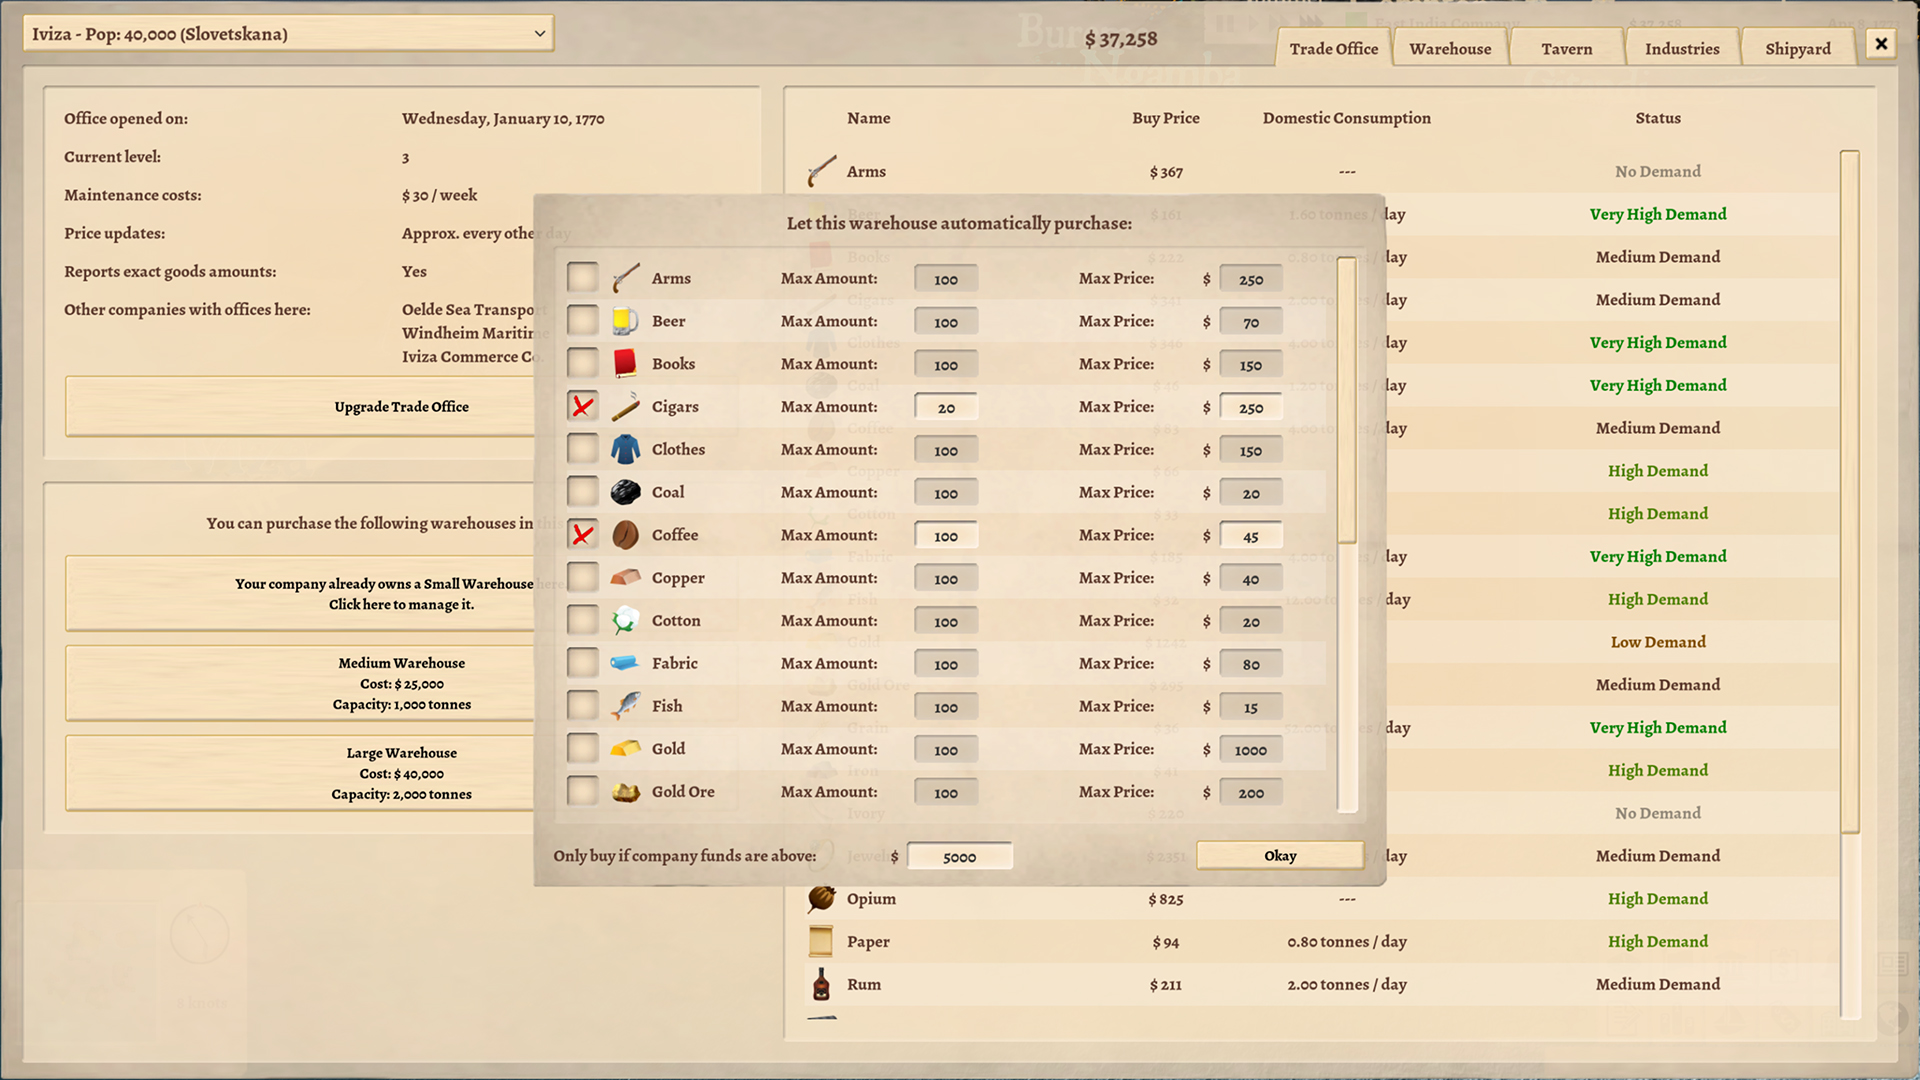The height and width of the screenshot is (1080, 1920).
Task: Edit the company funds threshold field
Action: click(959, 856)
